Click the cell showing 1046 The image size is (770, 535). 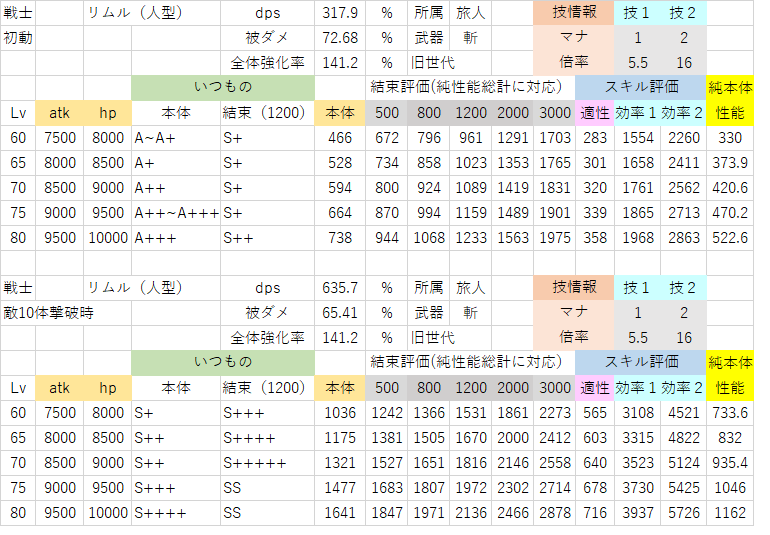(x=730, y=488)
